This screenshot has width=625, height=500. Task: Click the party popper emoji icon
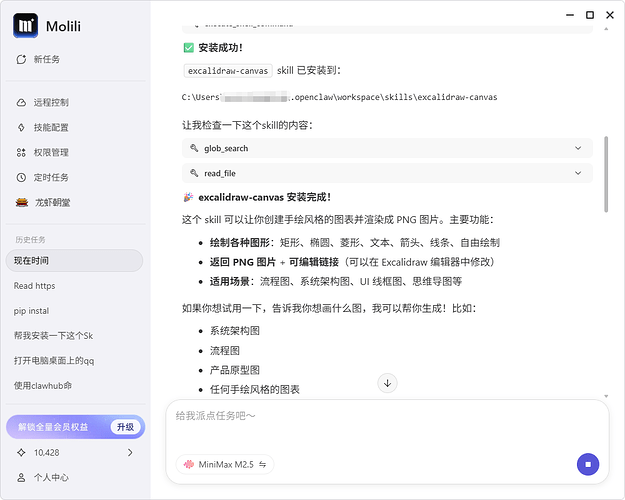click(x=188, y=197)
